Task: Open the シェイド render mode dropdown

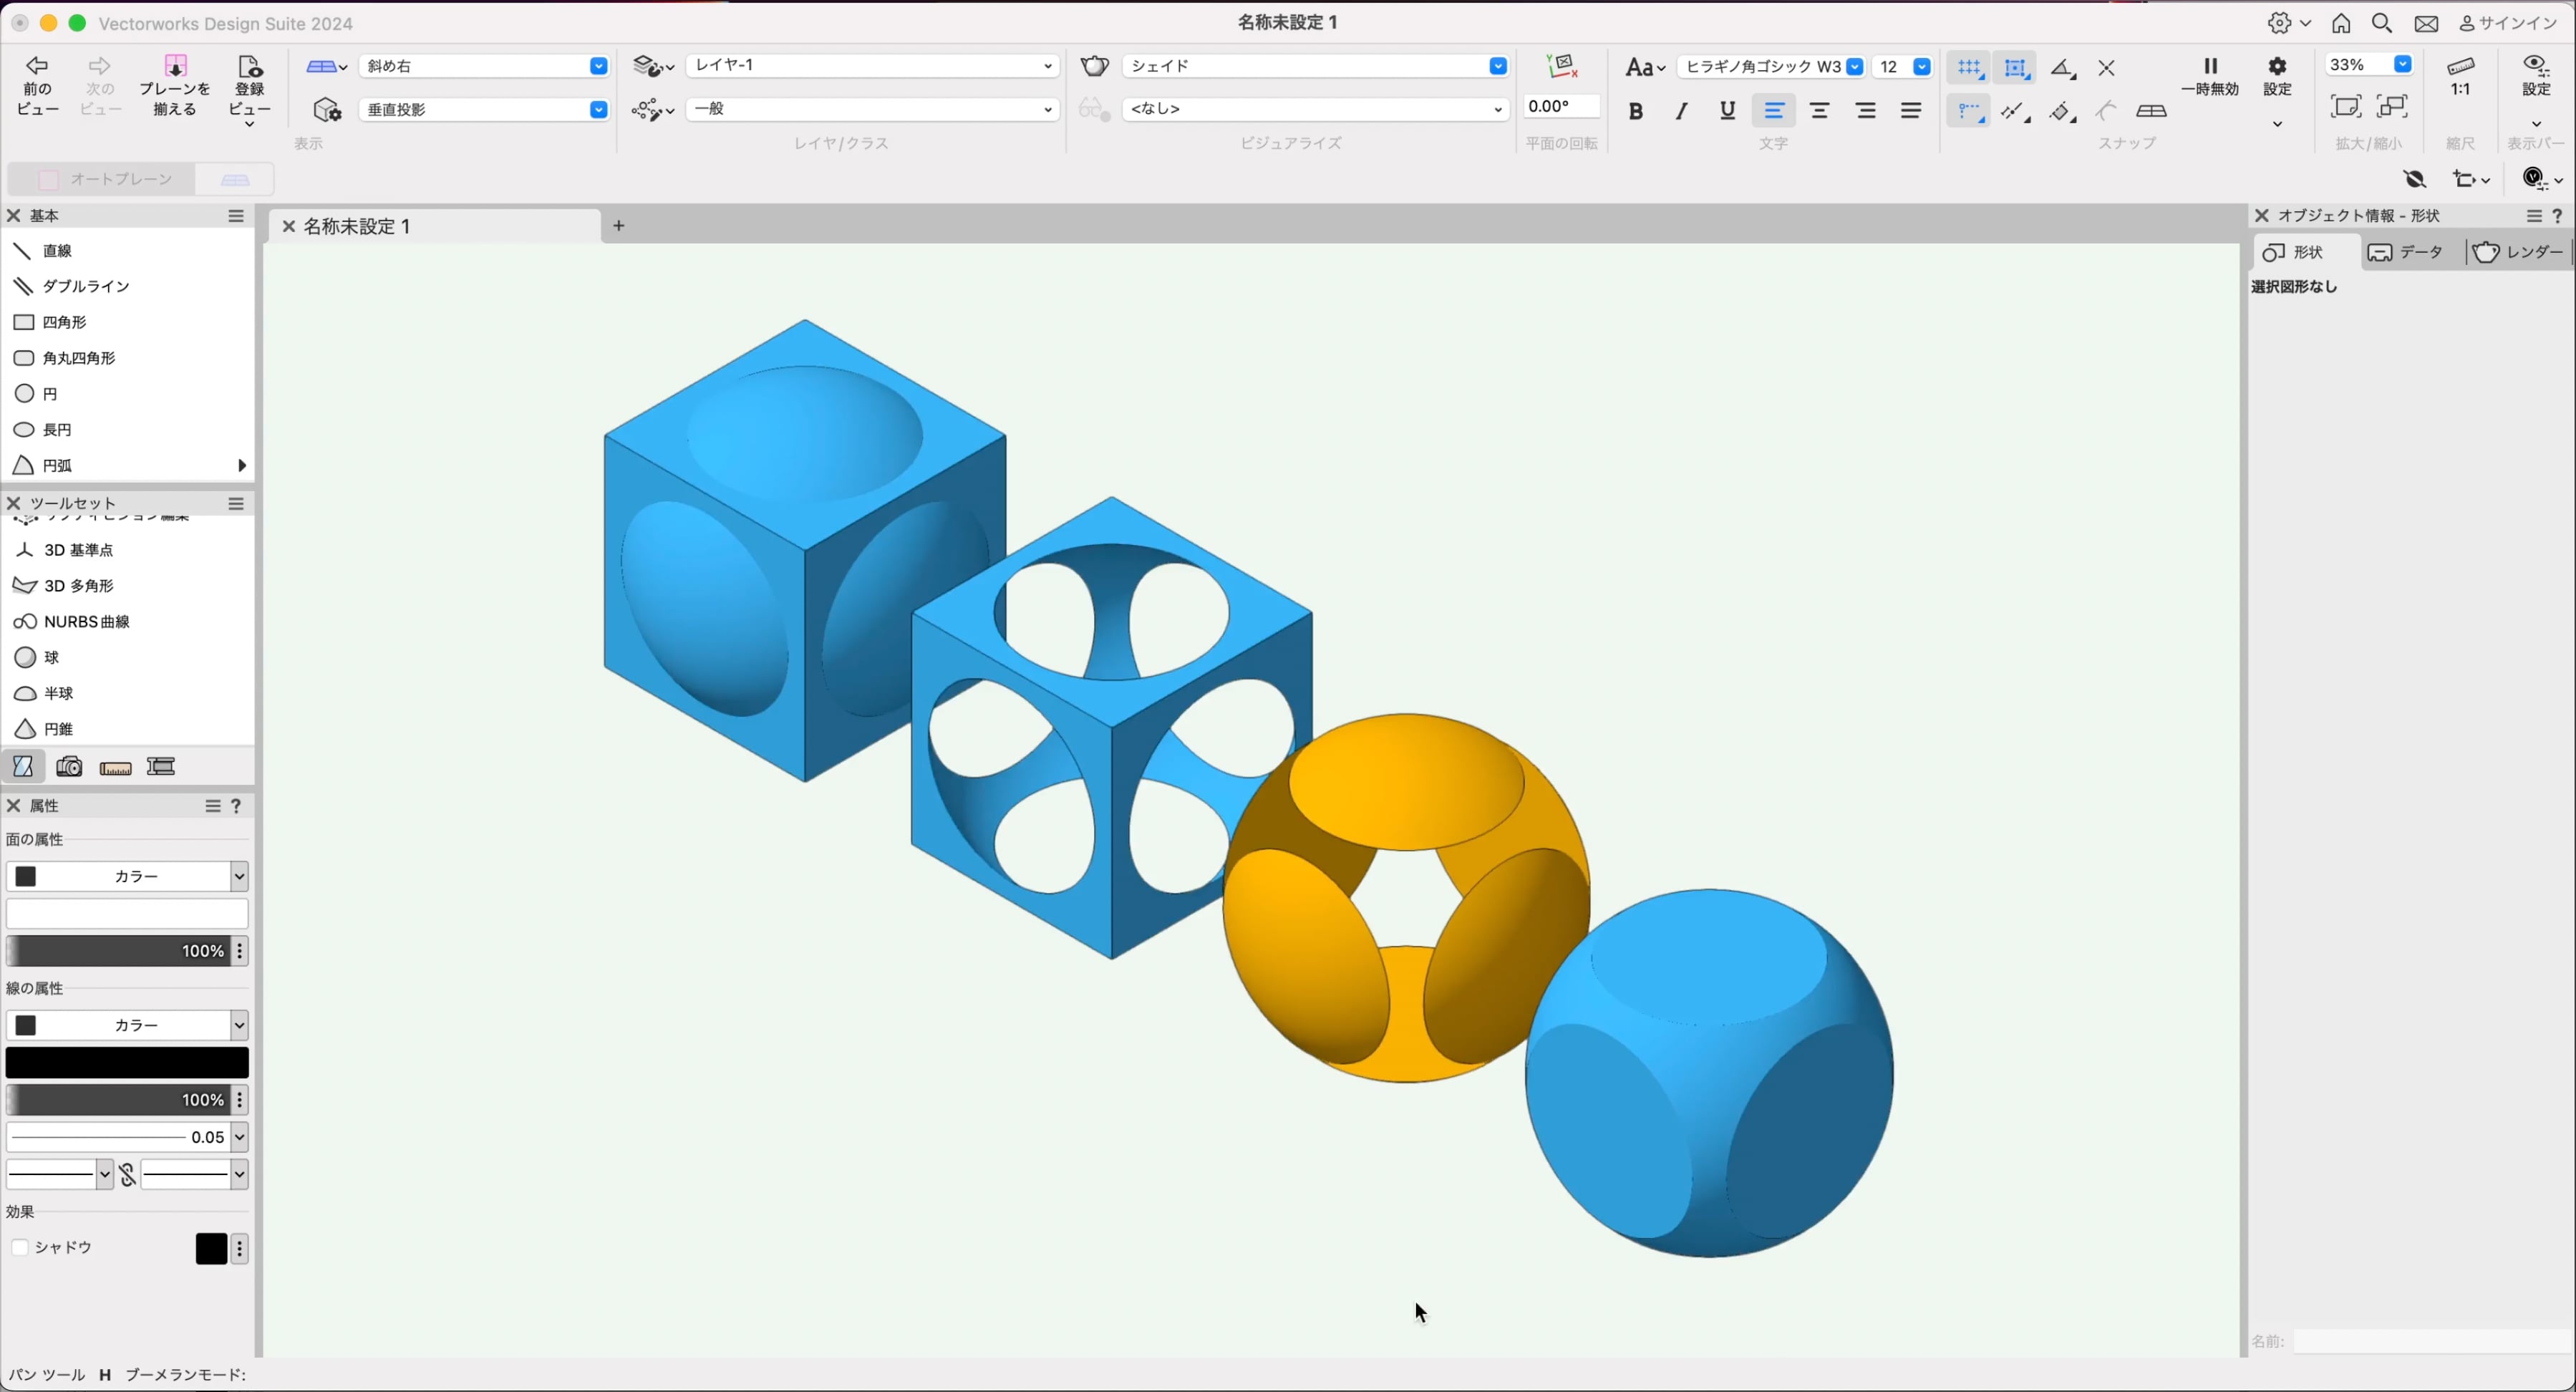Action: pos(1316,66)
